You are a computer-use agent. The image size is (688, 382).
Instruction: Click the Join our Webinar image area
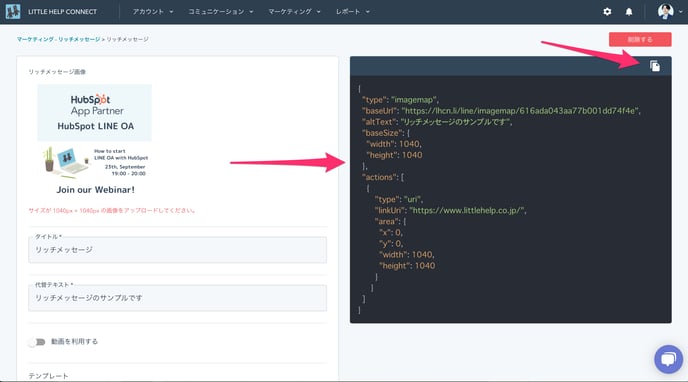[x=95, y=171]
